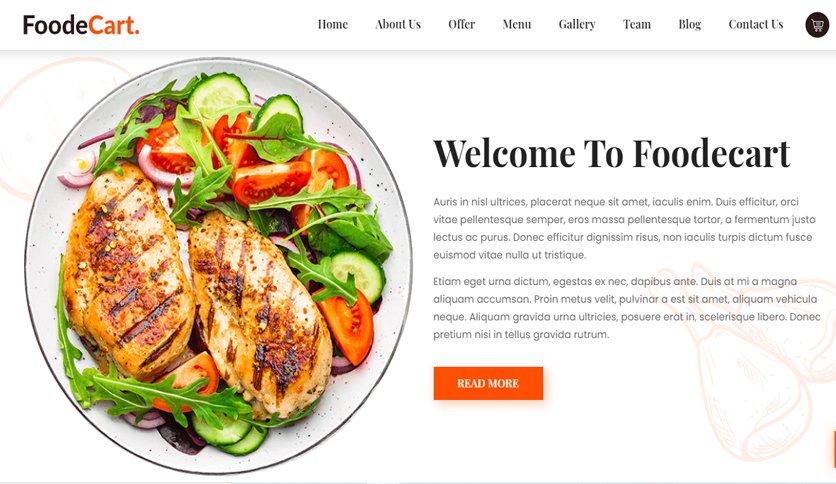Go to Contact Us
Screen dimensions: 836x484
click(x=755, y=25)
